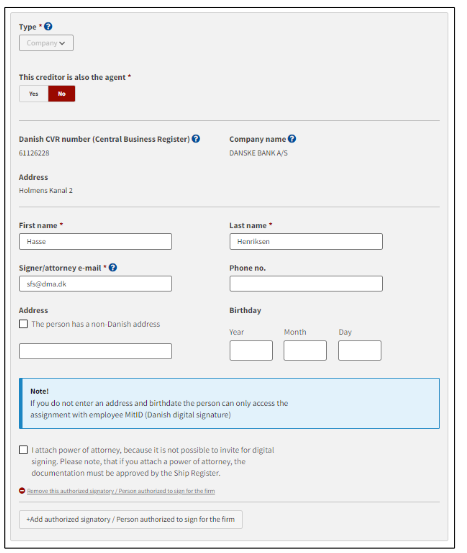467x553 pixels.
Task: Click the help icon next to Type
Action: point(48,26)
